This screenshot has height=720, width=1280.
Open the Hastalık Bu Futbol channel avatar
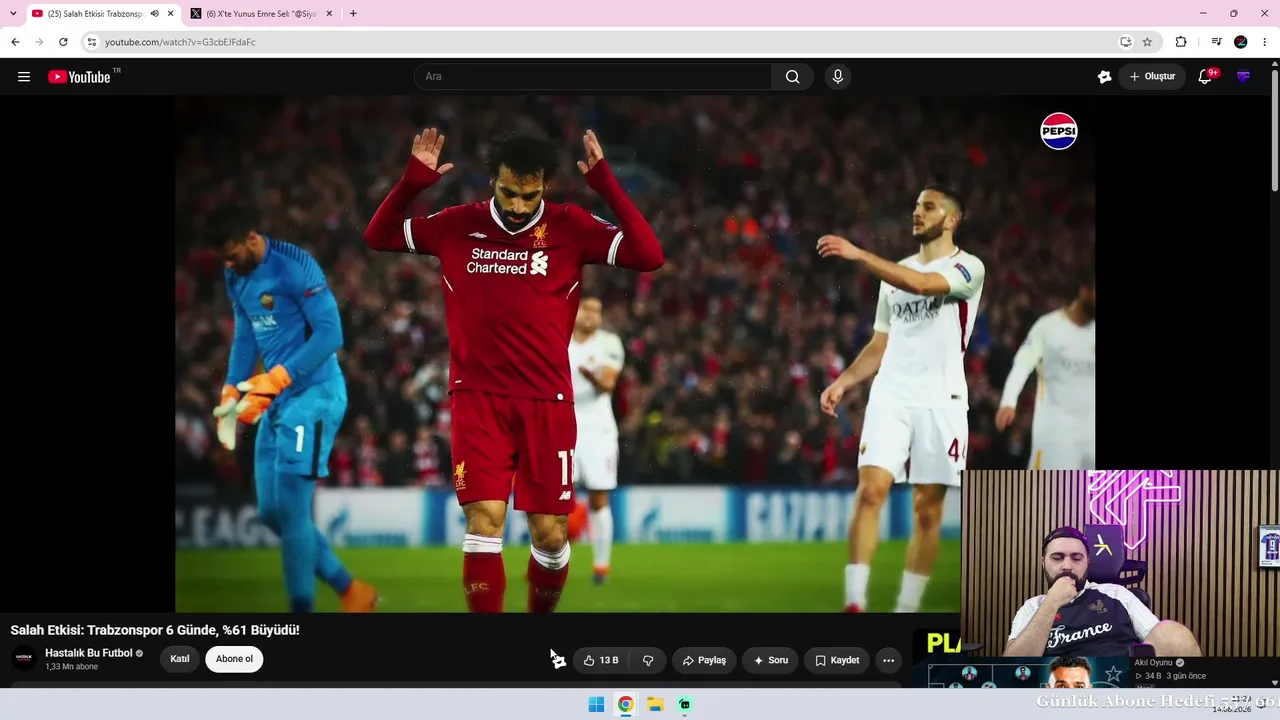24,659
